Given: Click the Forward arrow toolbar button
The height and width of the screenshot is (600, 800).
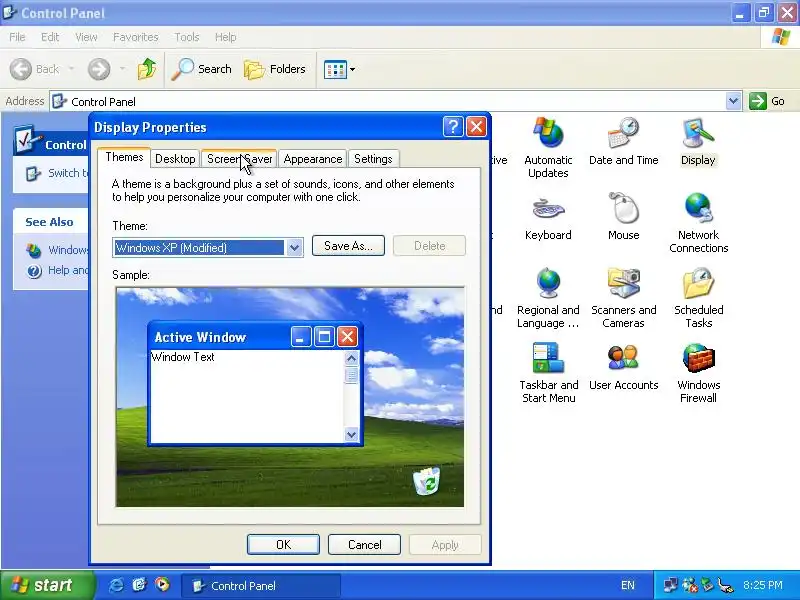Looking at the screenshot, I should tap(99, 69).
